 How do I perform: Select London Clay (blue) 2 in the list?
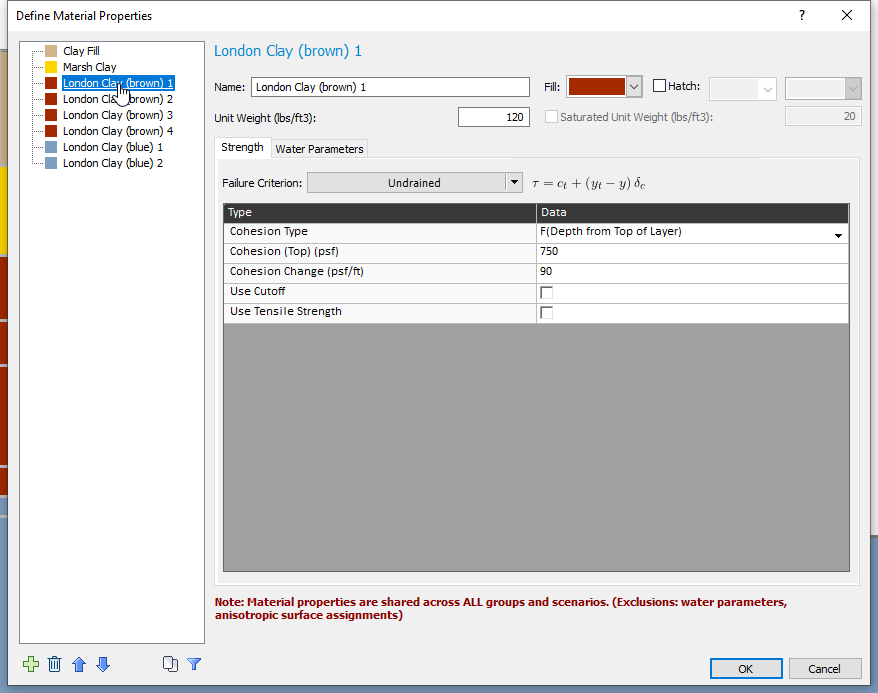coord(113,163)
